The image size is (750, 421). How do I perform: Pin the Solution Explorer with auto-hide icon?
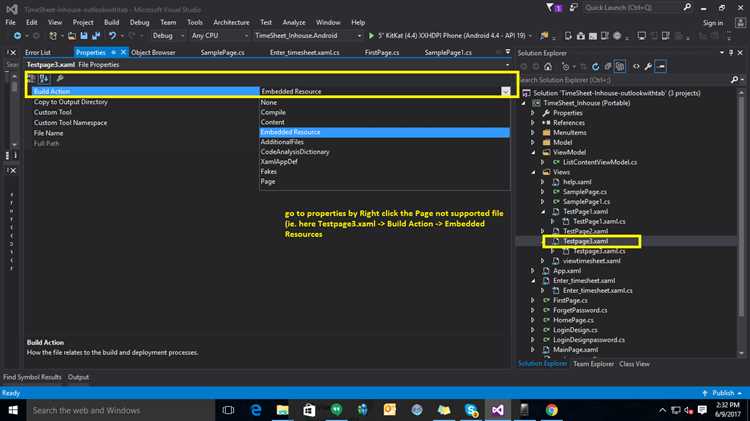point(731,53)
